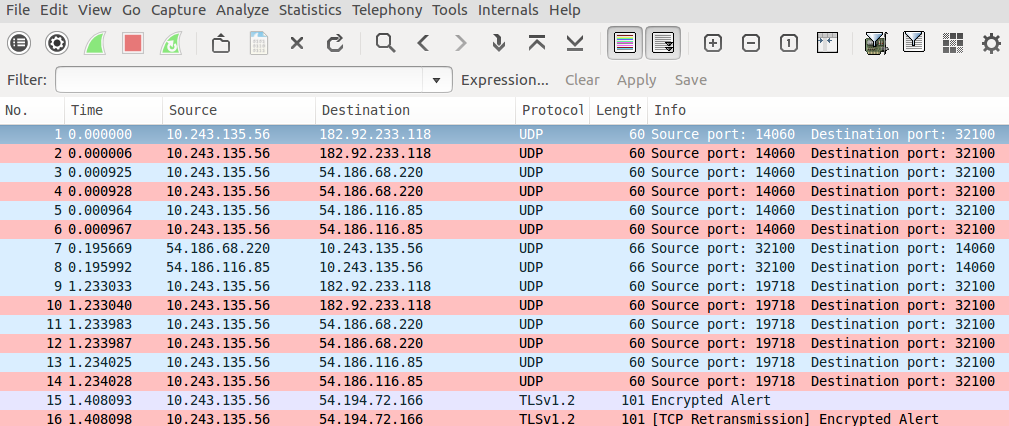Screen dimensions: 1009x426
Task: Open the Go menu
Action: point(131,10)
